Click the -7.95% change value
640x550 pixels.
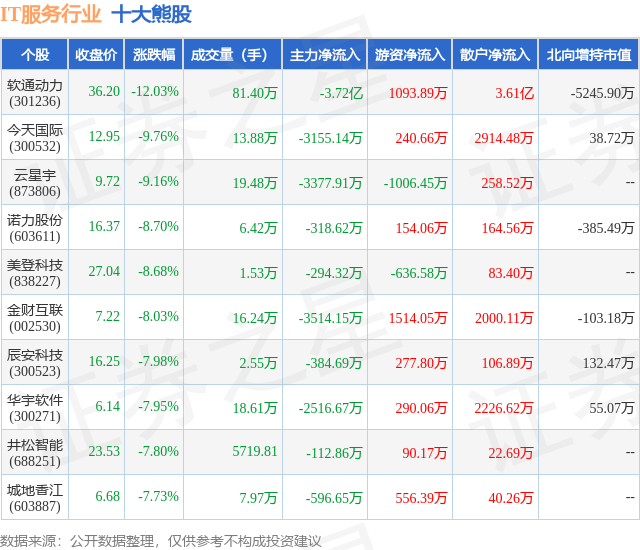pyautogui.click(x=158, y=406)
